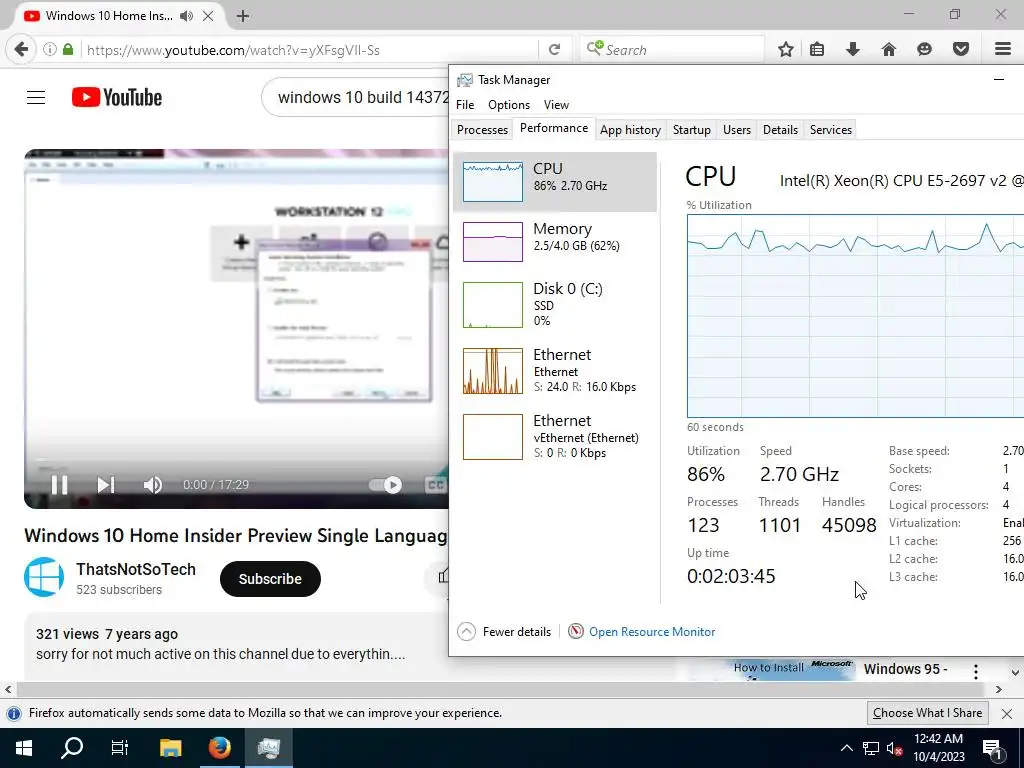Open Task Manager File menu

coord(465,104)
